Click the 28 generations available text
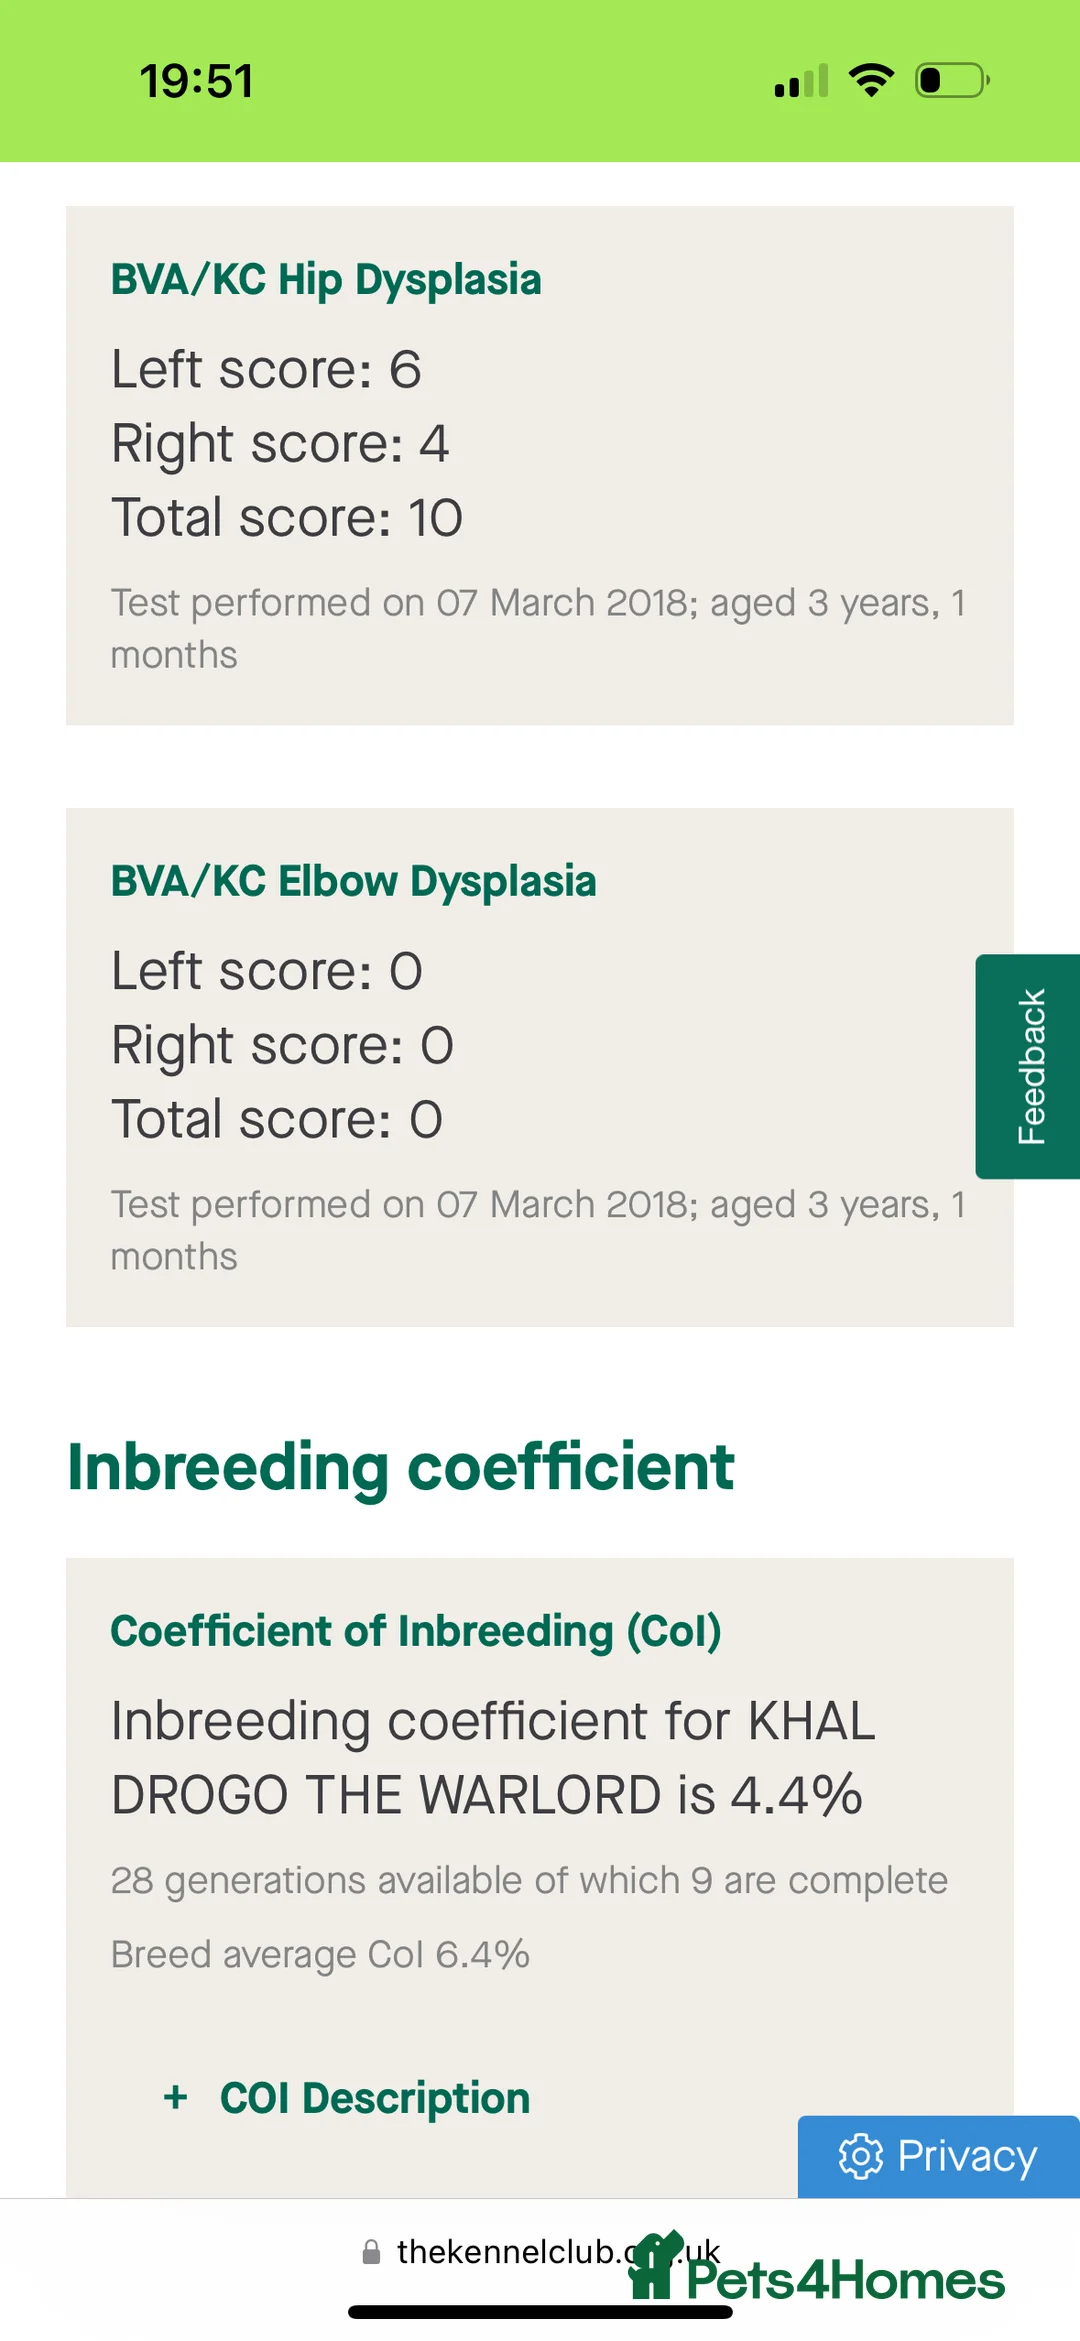Image resolution: width=1080 pixels, height=2341 pixels. click(528, 1880)
